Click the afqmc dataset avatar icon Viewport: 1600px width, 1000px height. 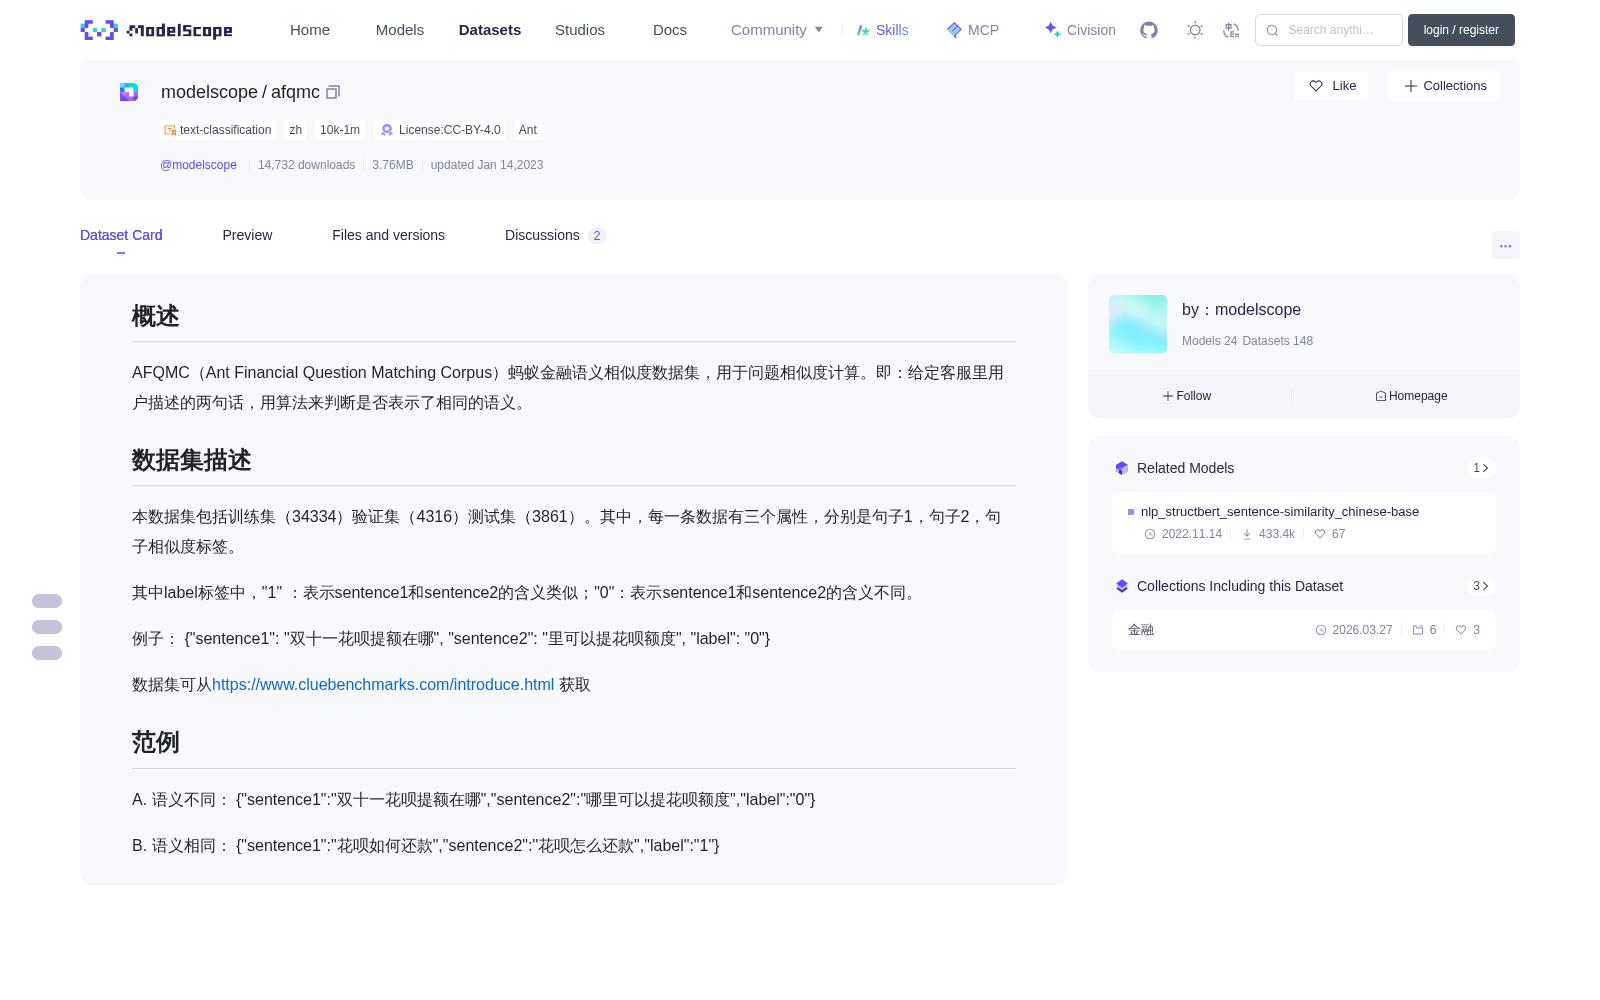pos(129,92)
